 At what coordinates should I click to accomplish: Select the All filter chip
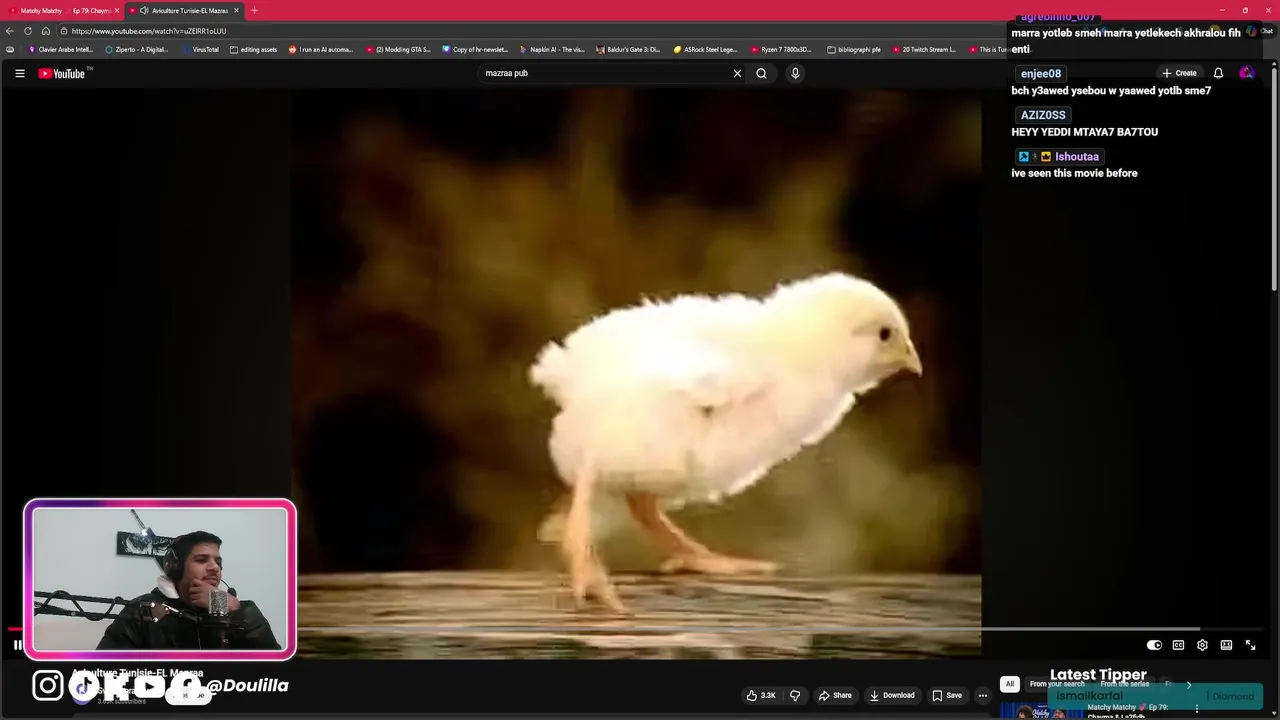pyautogui.click(x=1010, y=684)
